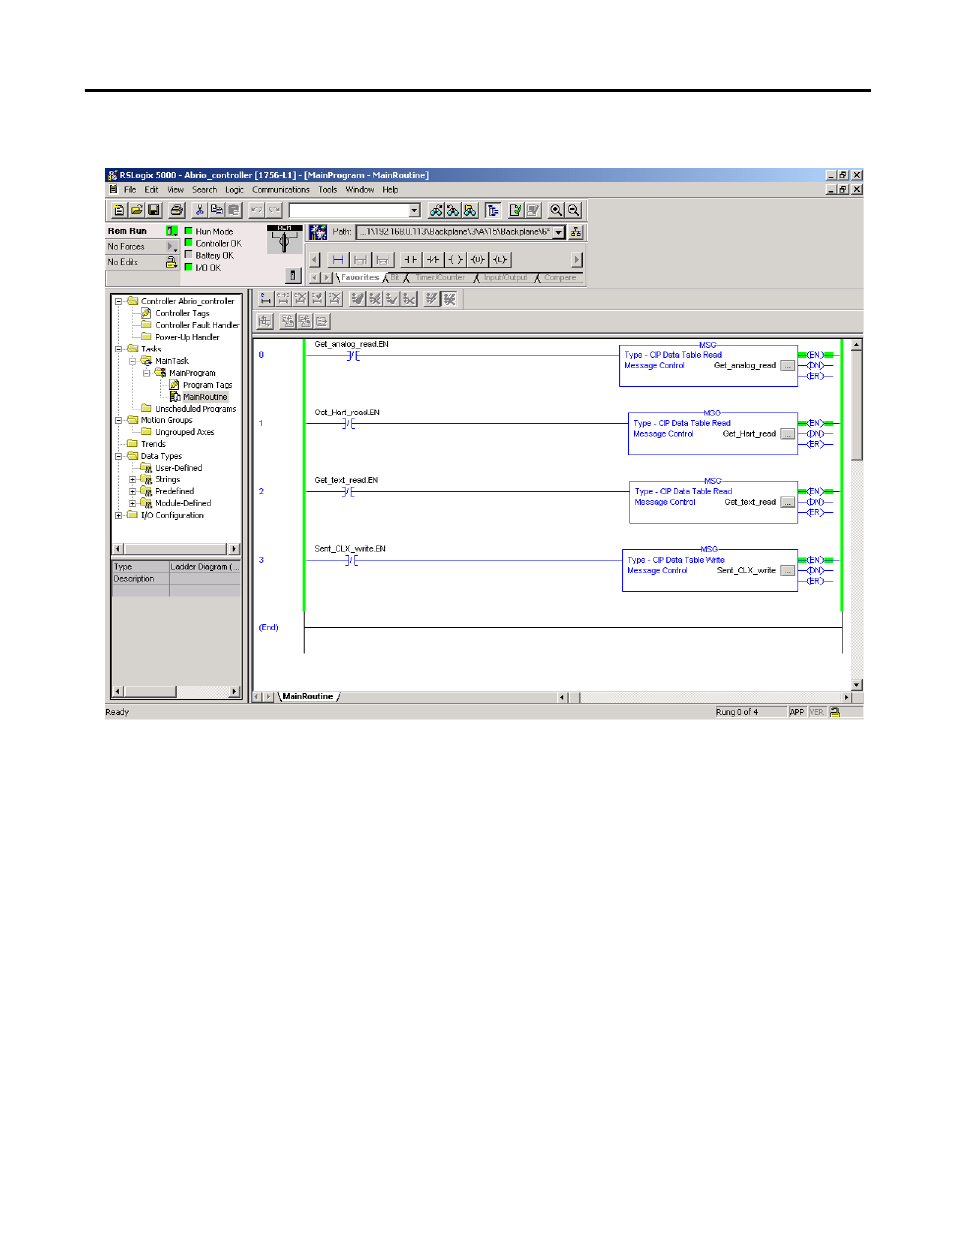Click the Save floppy disk icon
954x1235 pixels.
(x=154, y=210)
